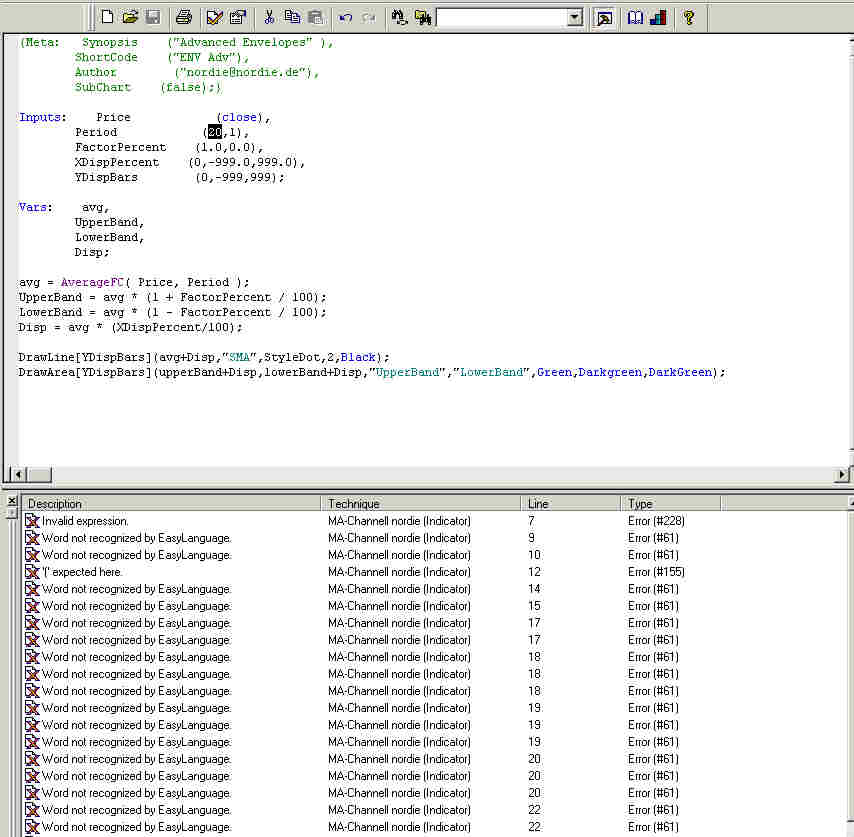Copy selection using toolbar icon

pos(292,17)
